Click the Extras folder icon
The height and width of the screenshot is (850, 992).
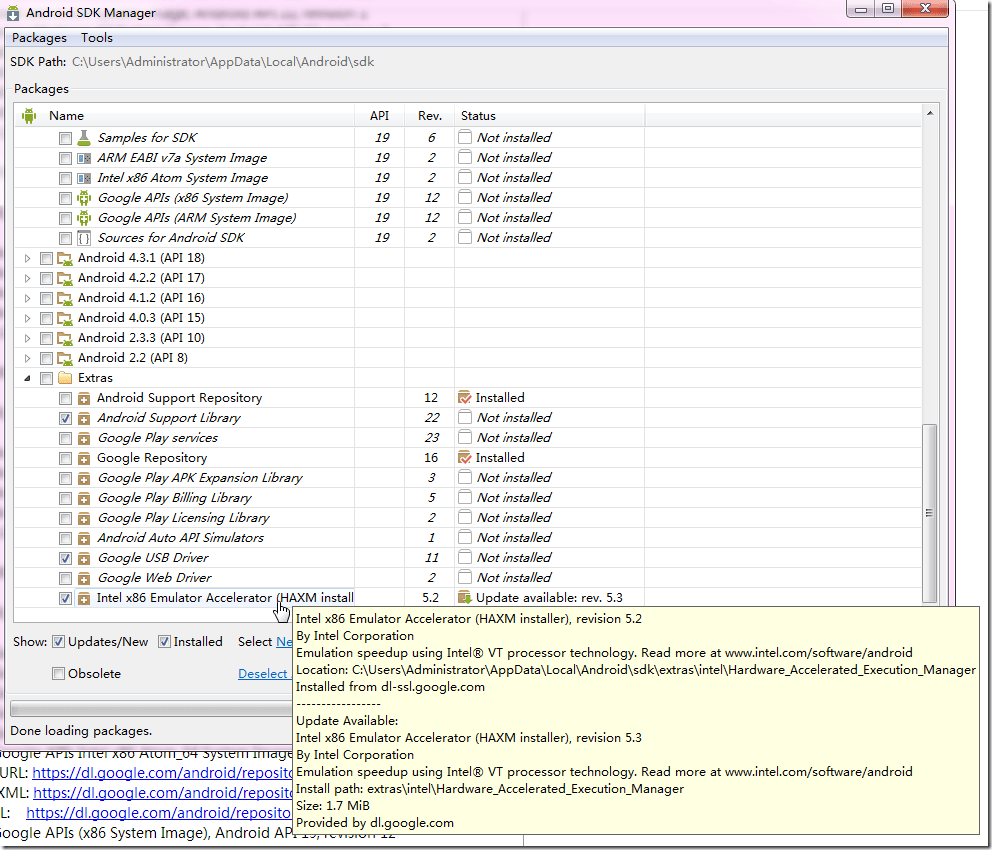[x=65, y=378]
